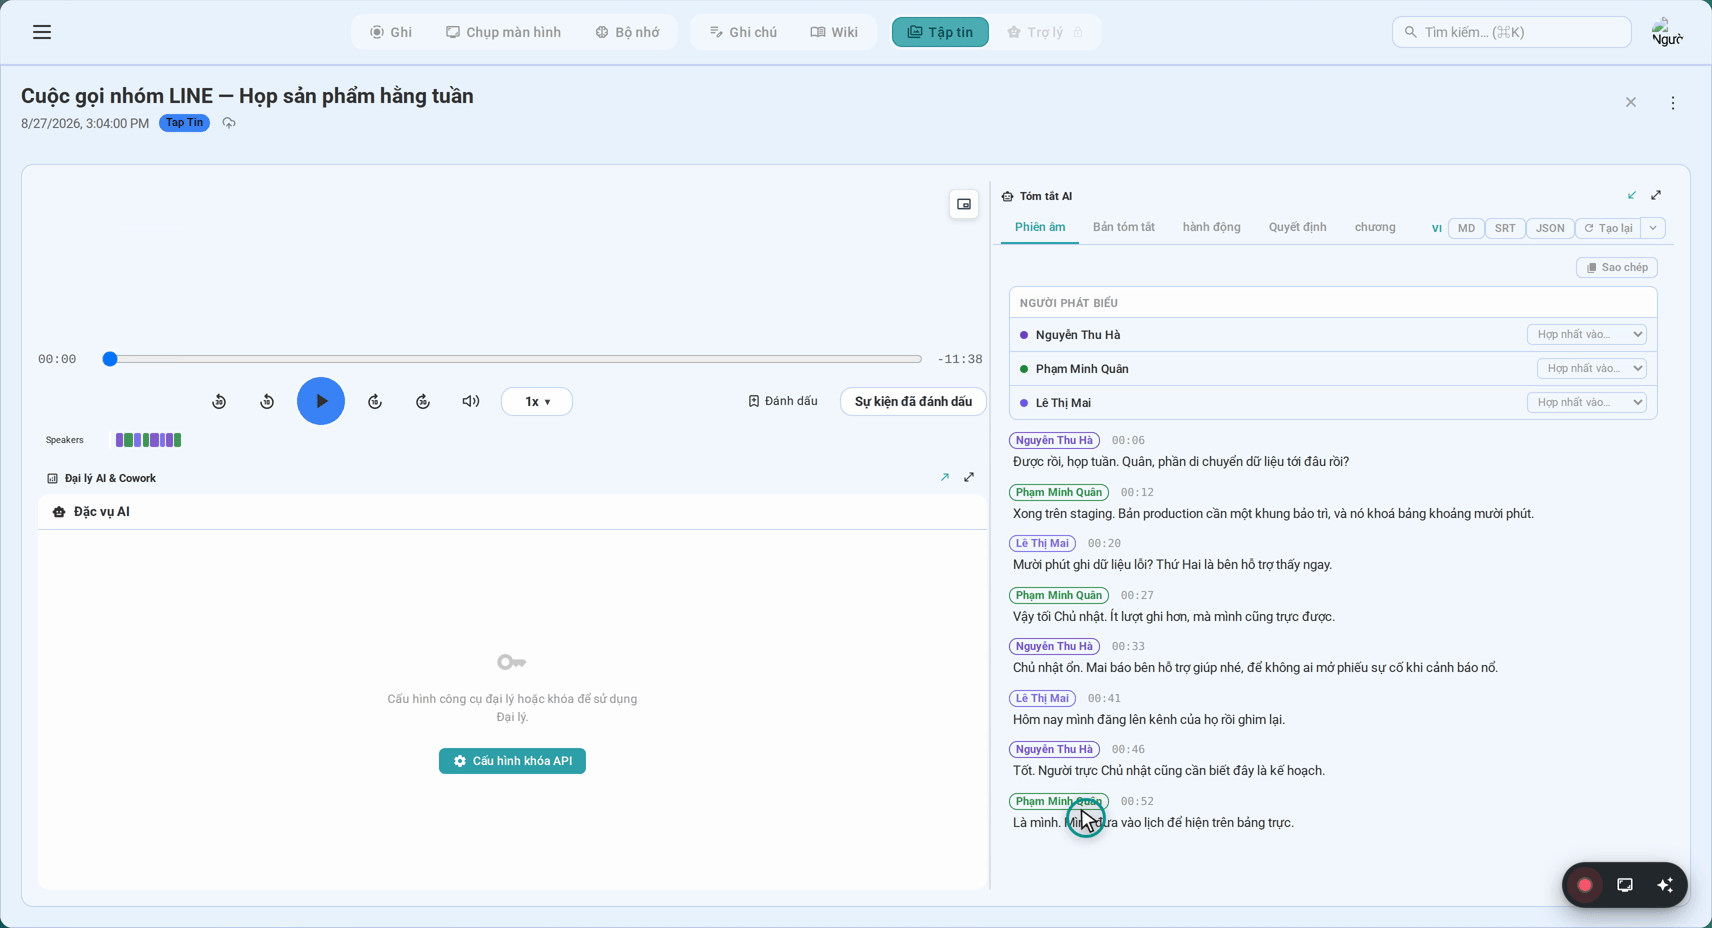Jump to timestamp 00:41

[1104, 699]
